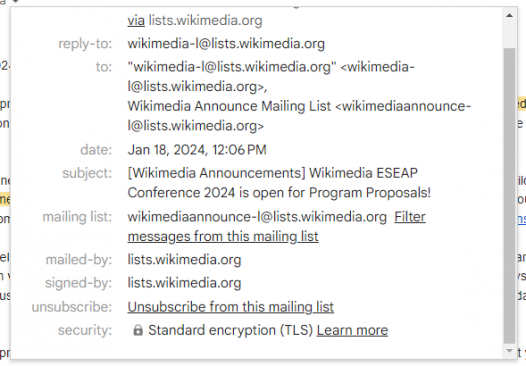Click the popup's vertical scrollbar thumb
The image size is (526, 366).
coord(509,196)
